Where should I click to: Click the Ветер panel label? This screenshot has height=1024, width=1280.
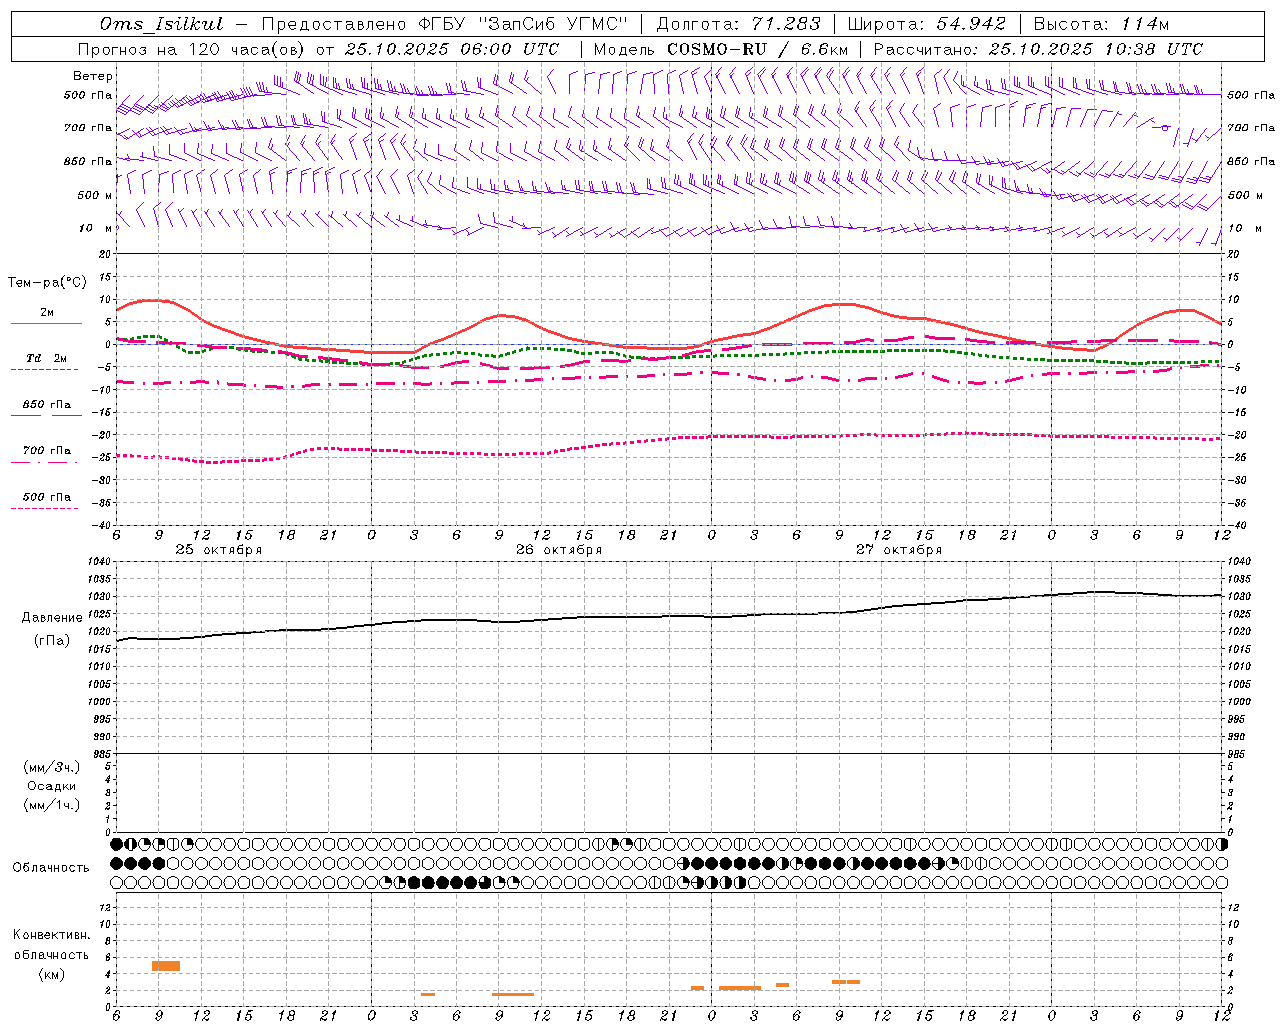(x=93, y=76)
